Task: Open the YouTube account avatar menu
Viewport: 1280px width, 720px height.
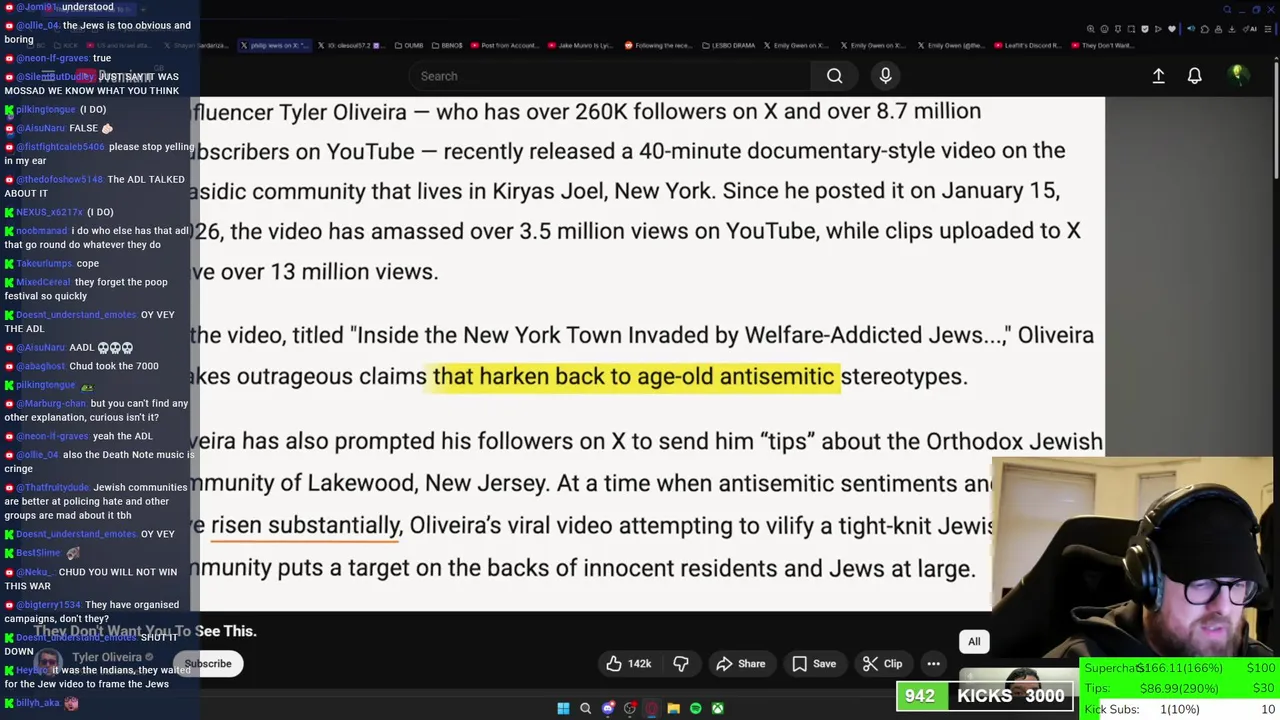Action: [1237, 75]
